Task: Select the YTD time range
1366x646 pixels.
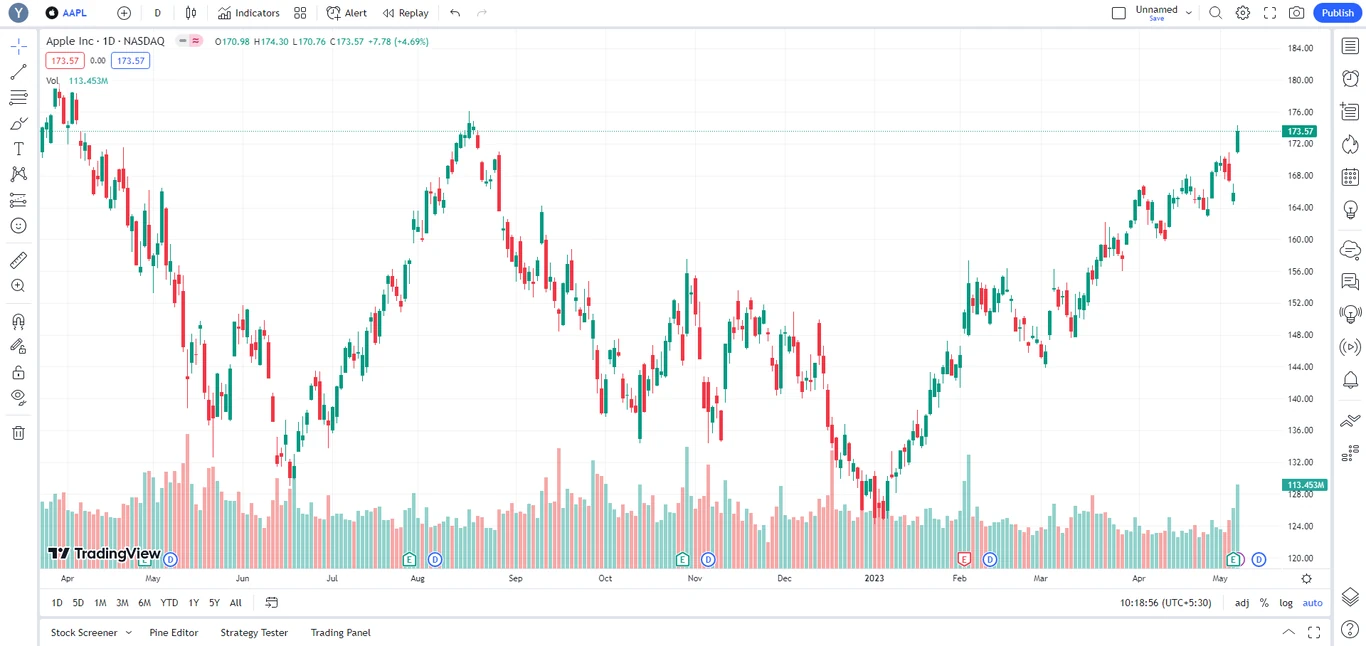Action: point(169,603)
